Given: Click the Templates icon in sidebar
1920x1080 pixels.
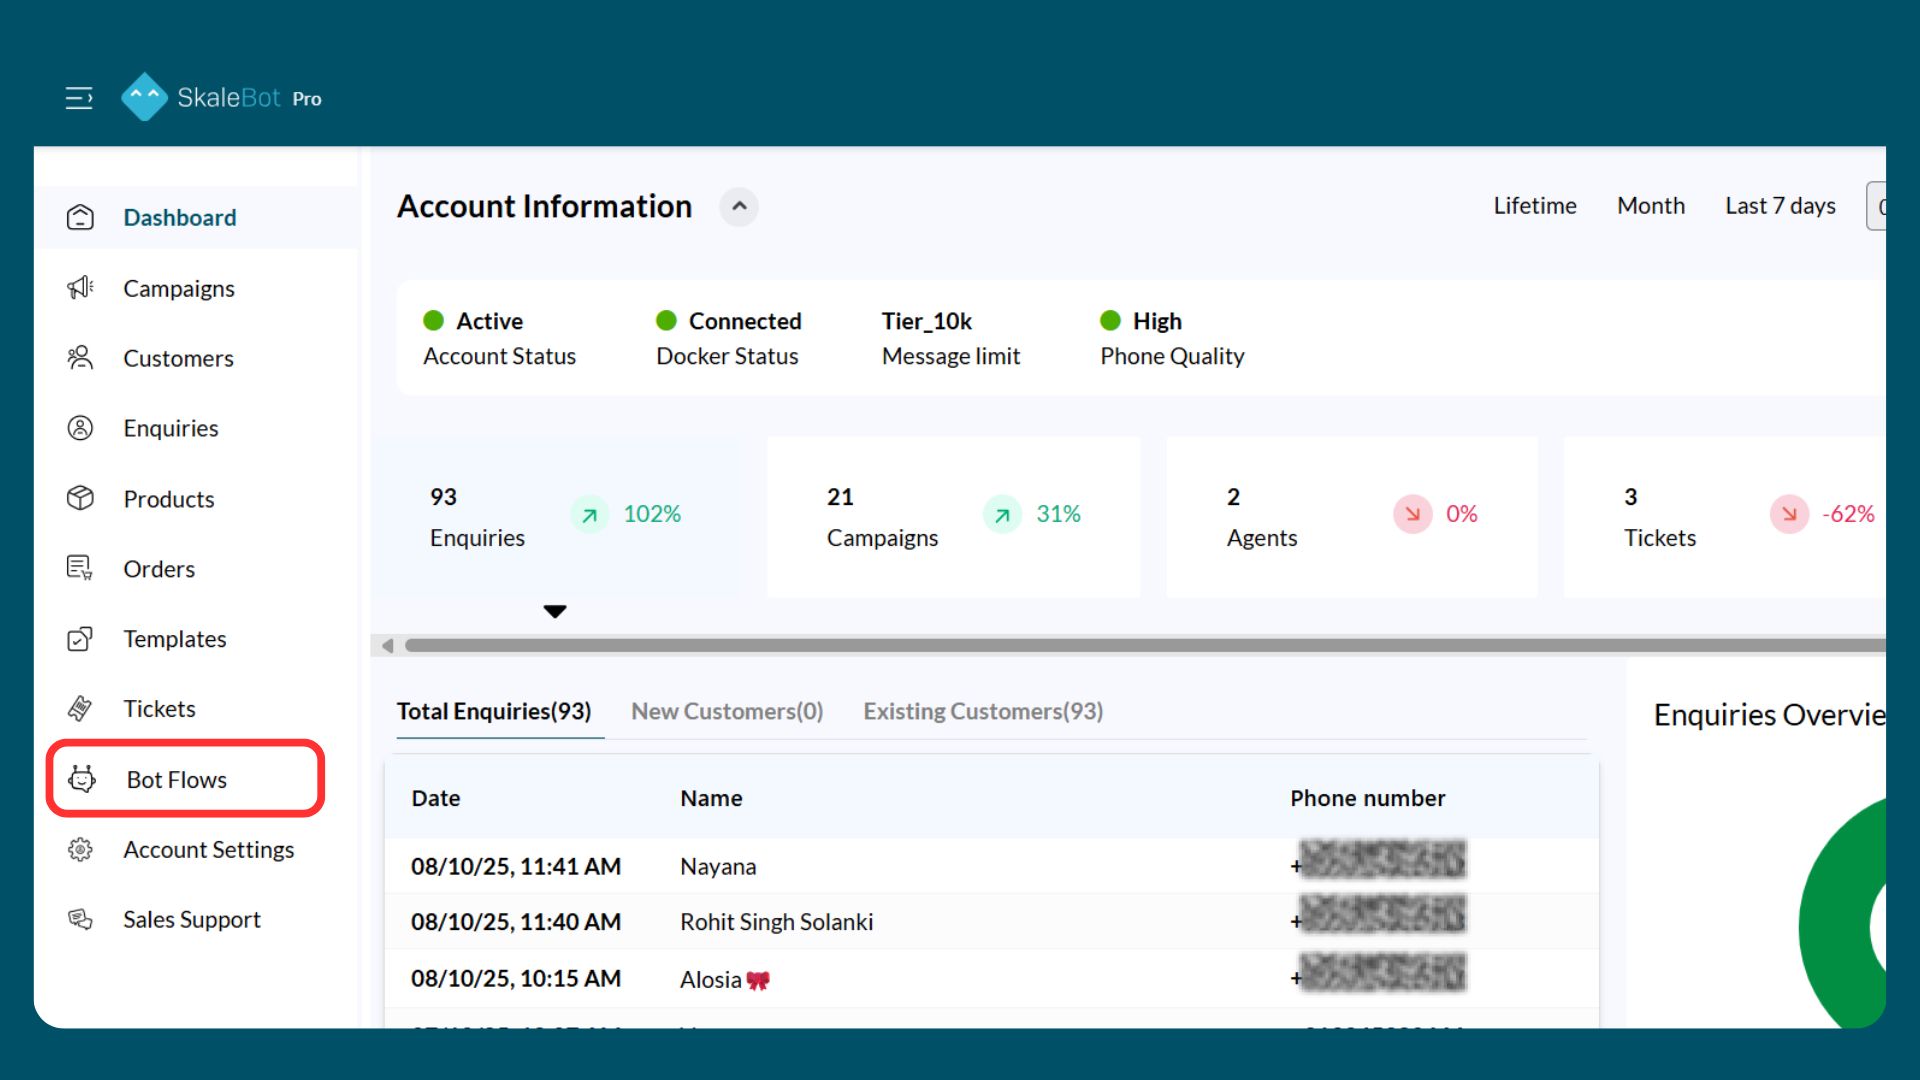Looking at the screenshot, I should coord(80,639).
